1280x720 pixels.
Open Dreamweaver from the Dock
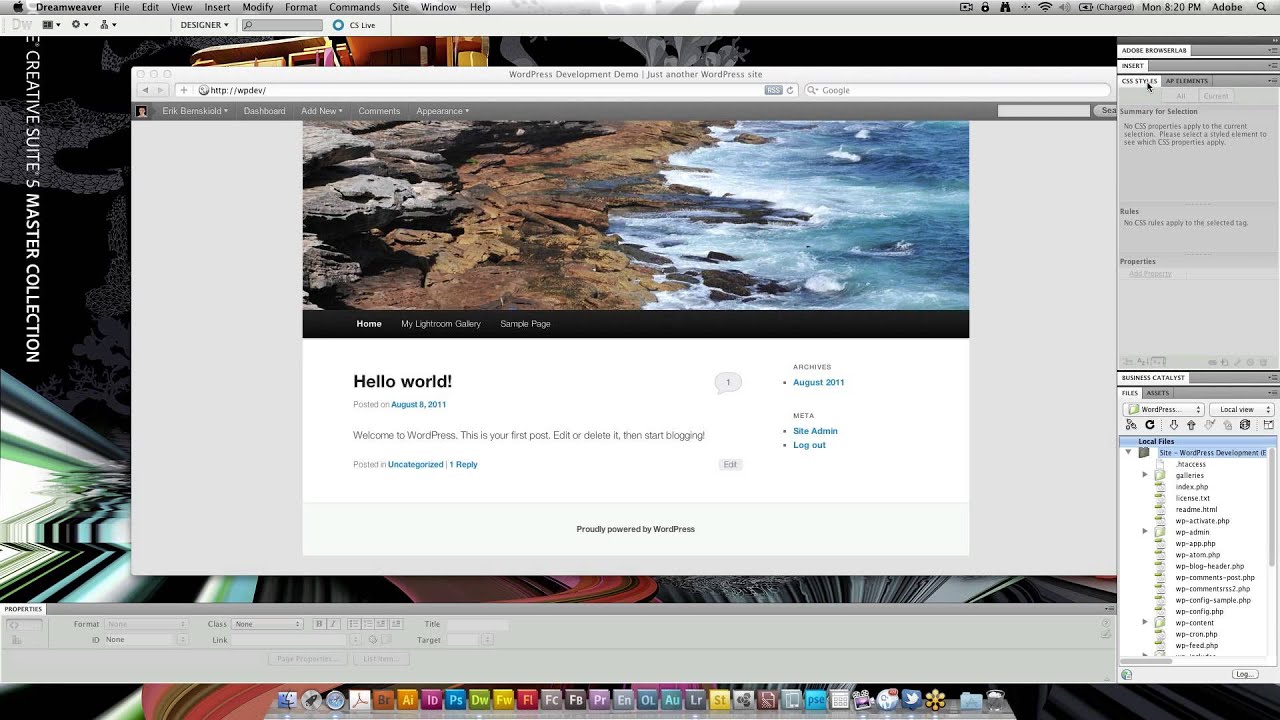click(480, 701)
